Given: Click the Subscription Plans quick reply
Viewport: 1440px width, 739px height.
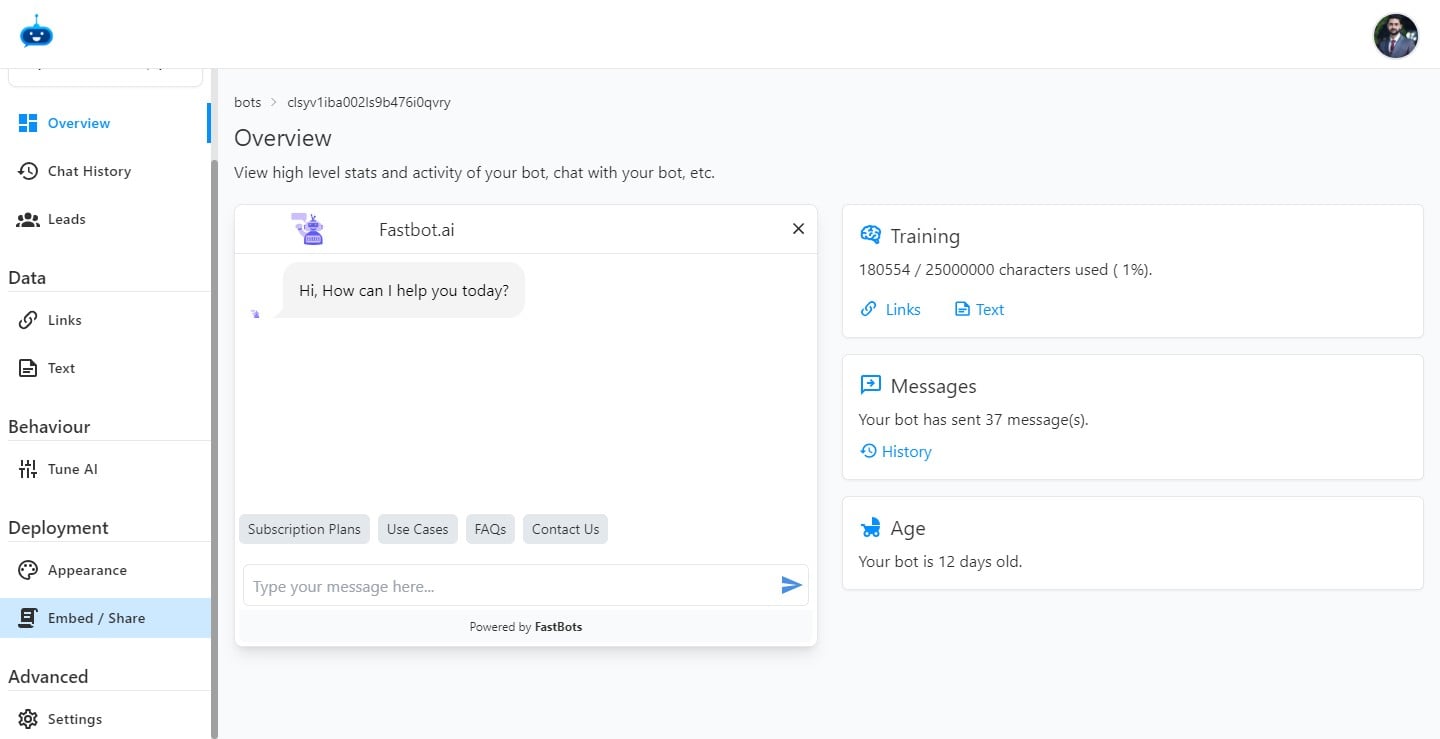Looking at the screenshot, I should point(304,529).
